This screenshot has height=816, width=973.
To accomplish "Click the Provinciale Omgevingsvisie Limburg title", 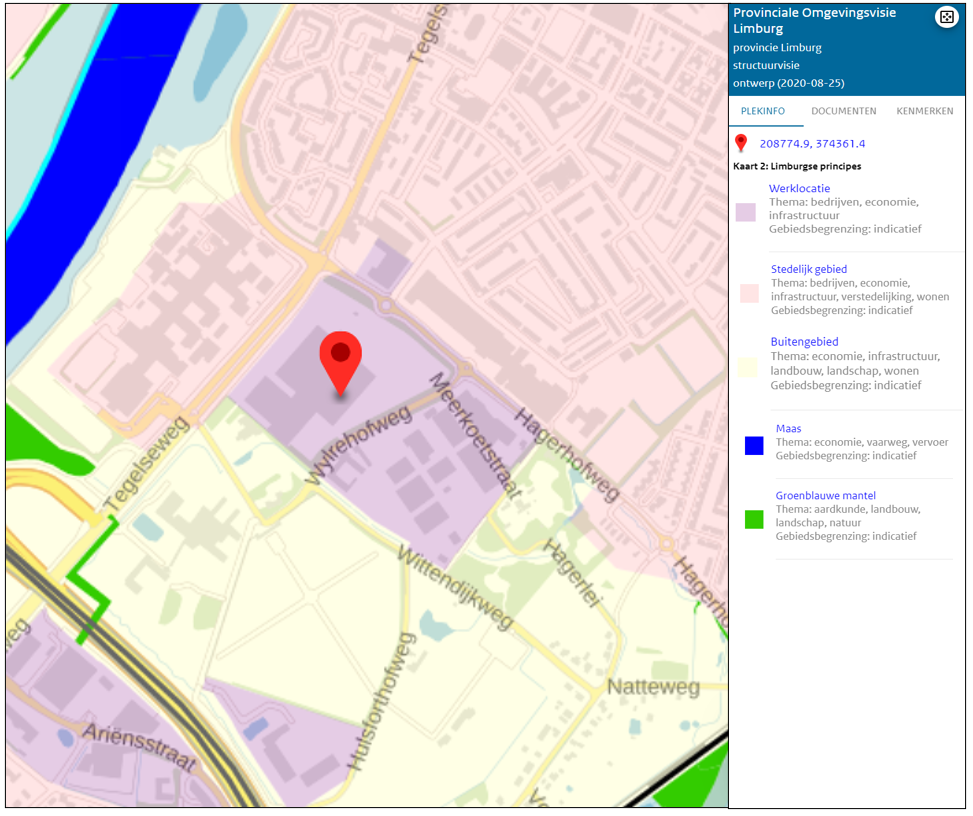I will coord(814,20).
